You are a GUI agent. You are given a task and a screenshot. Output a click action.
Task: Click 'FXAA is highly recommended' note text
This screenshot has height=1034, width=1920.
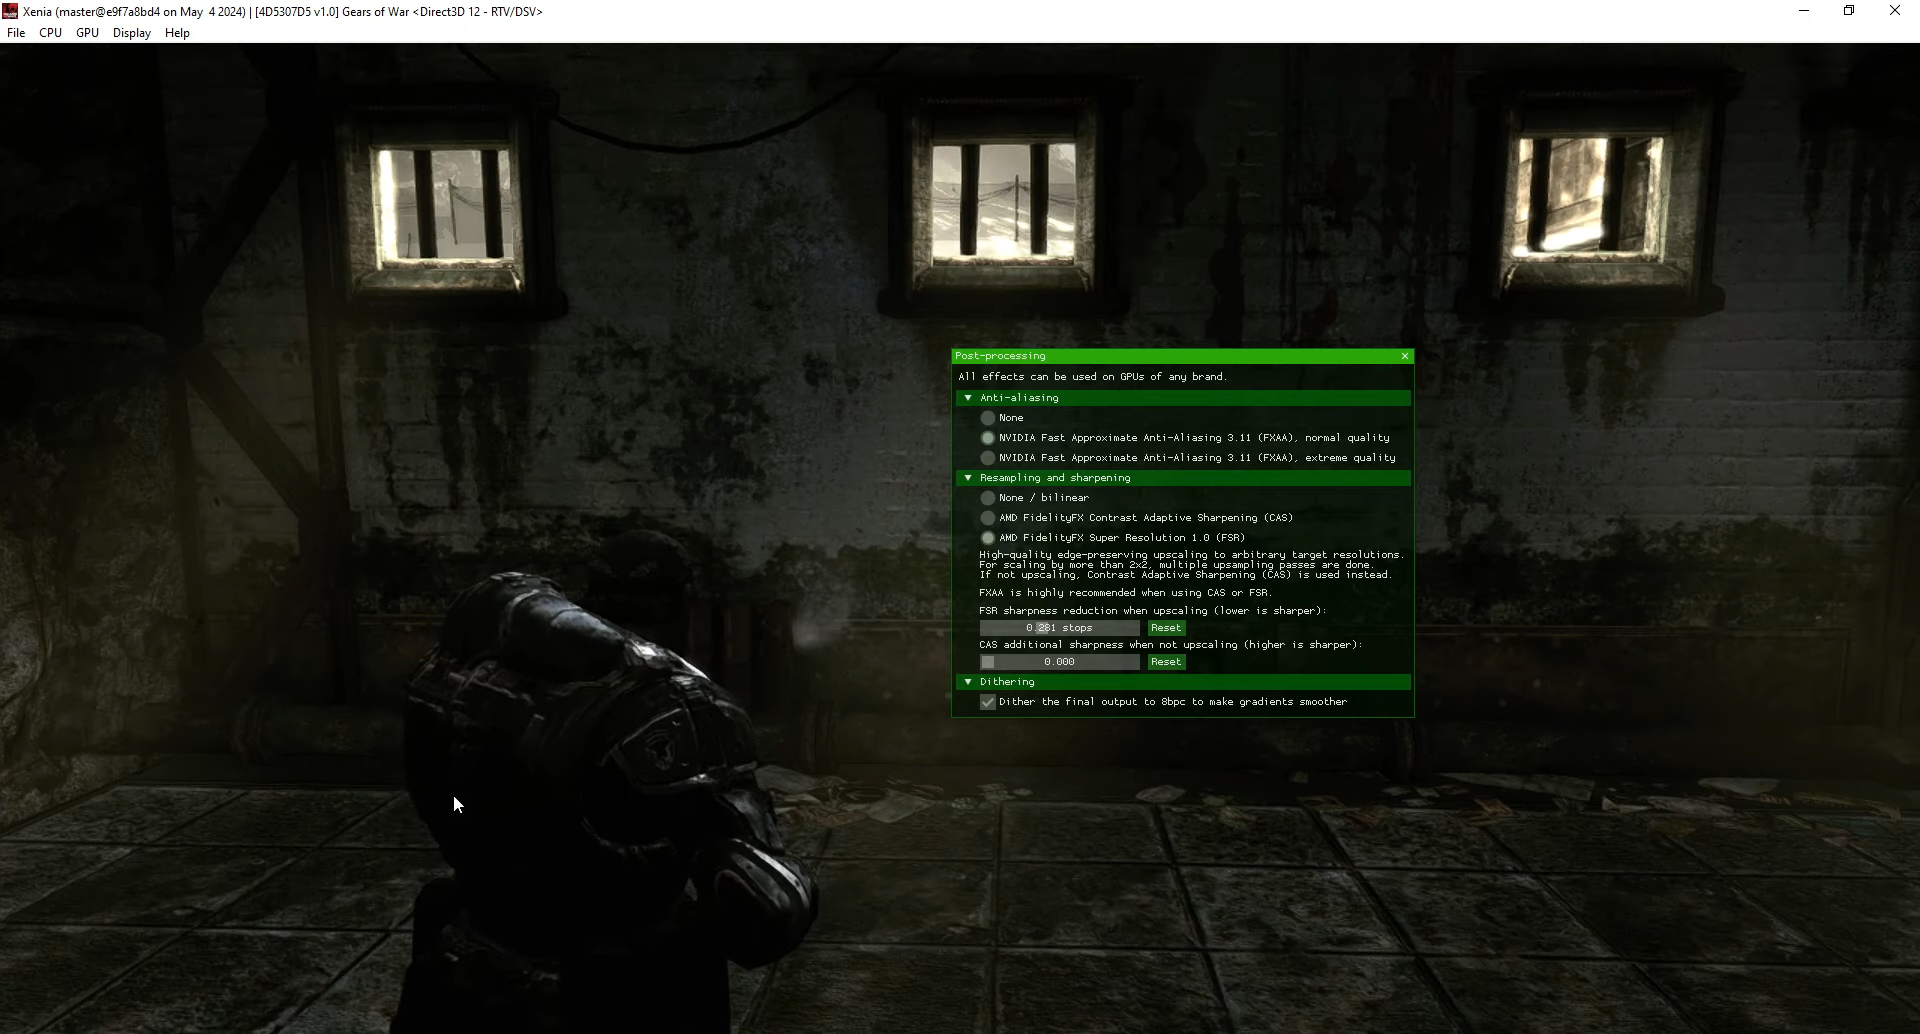click(x=1125, y=593)
